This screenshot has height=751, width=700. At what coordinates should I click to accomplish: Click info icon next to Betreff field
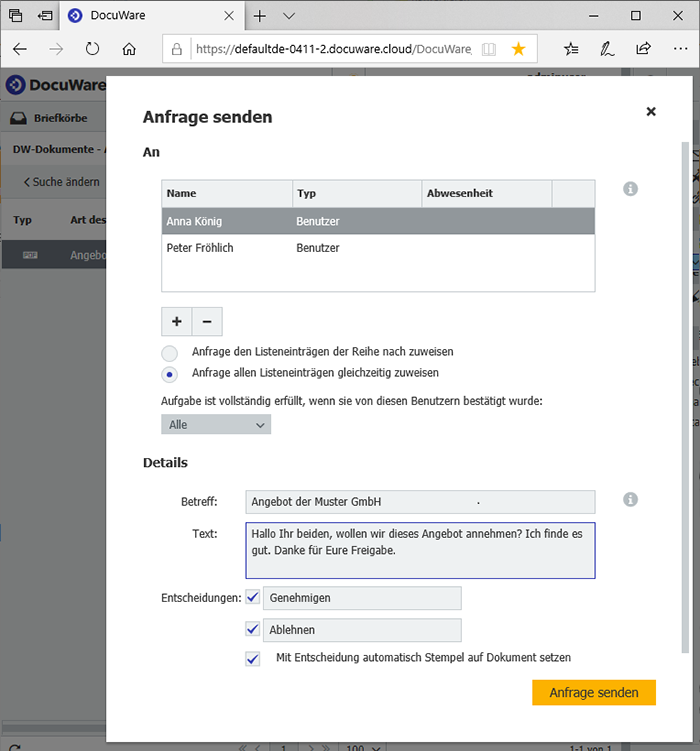630,500
